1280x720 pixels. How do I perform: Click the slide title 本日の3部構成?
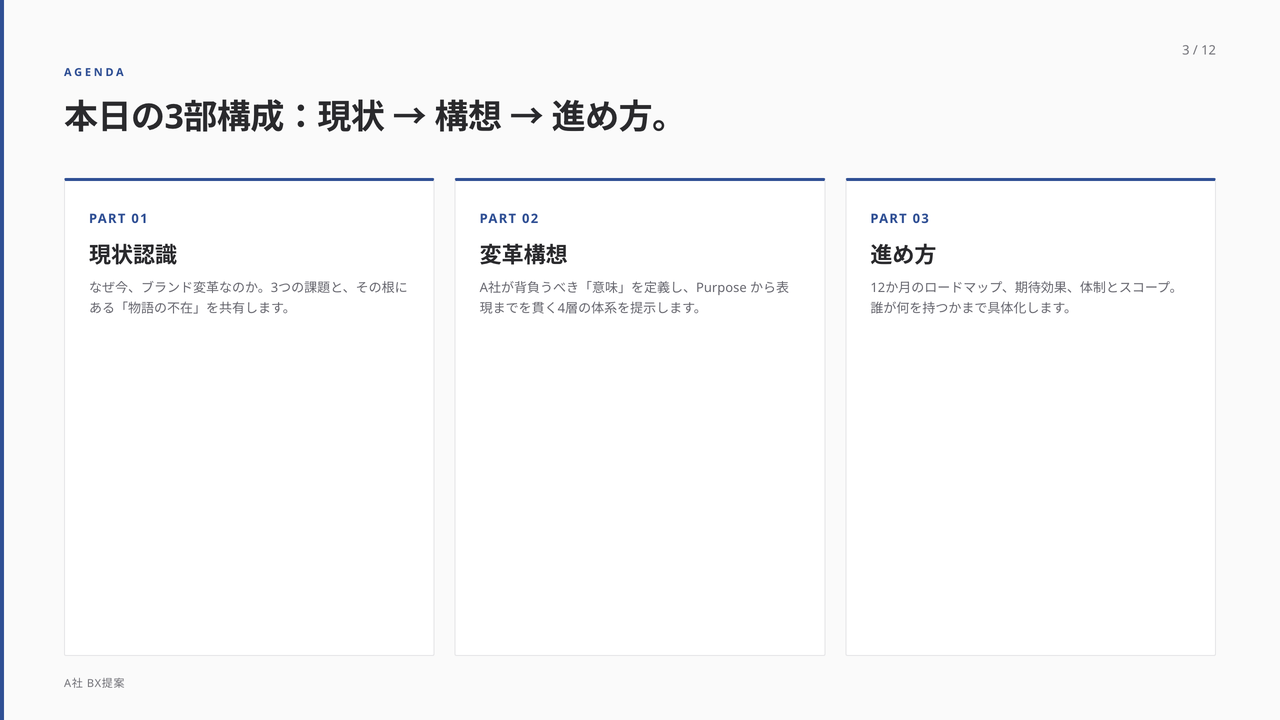(x=367, y=117)
